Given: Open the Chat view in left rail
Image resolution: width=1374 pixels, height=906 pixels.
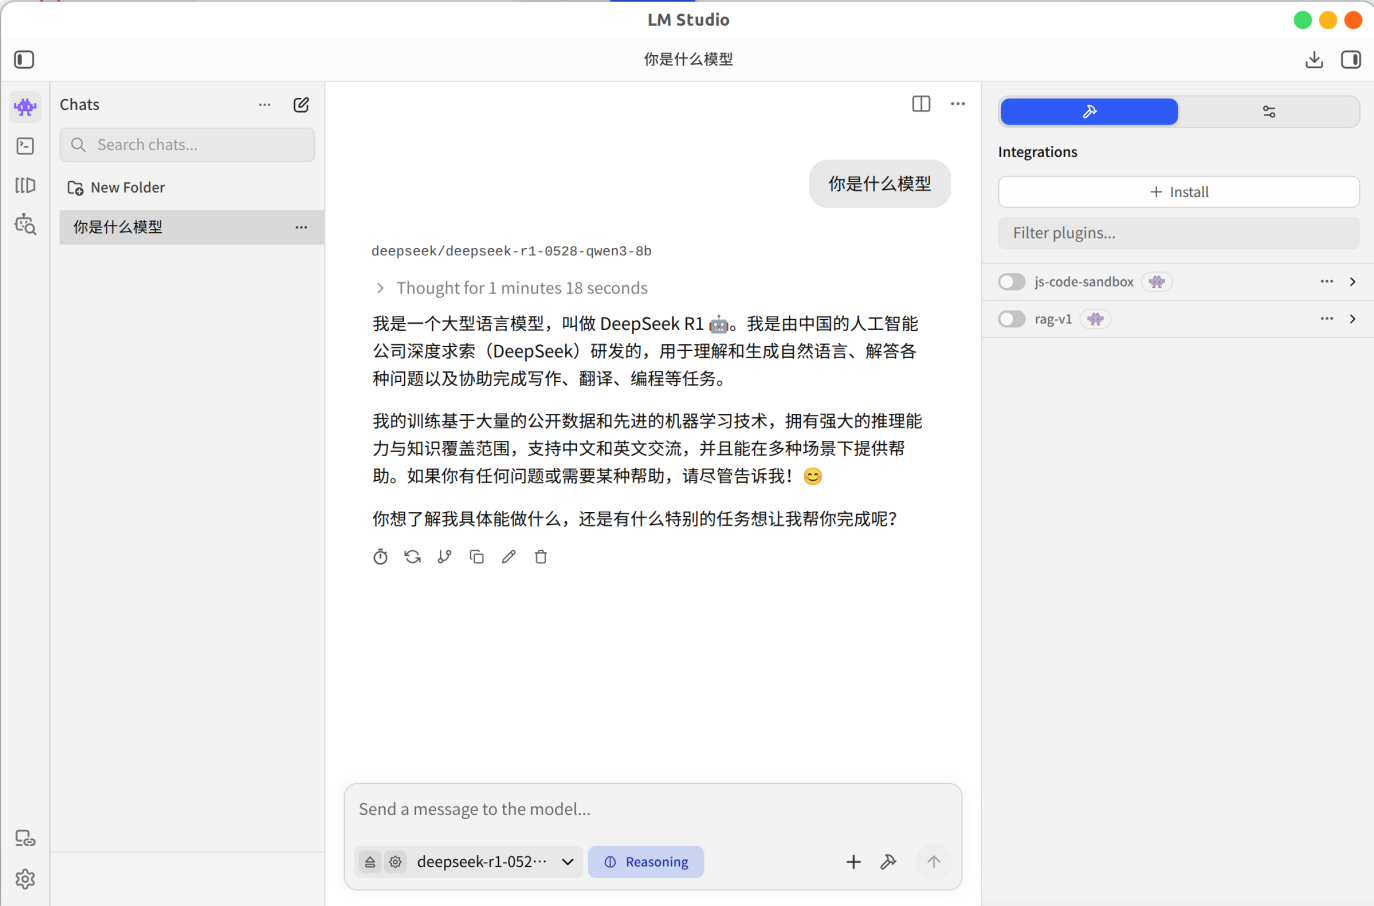Looking at the screenshot, I should tap(25, 106).
